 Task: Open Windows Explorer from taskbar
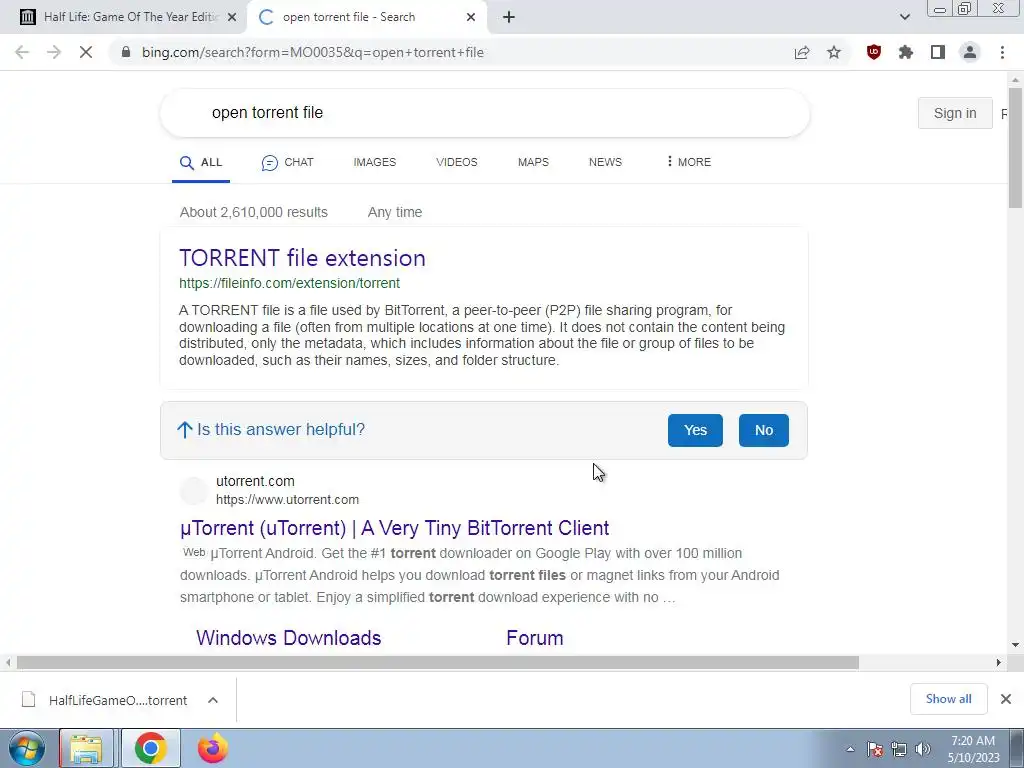[x=86, y=748]
